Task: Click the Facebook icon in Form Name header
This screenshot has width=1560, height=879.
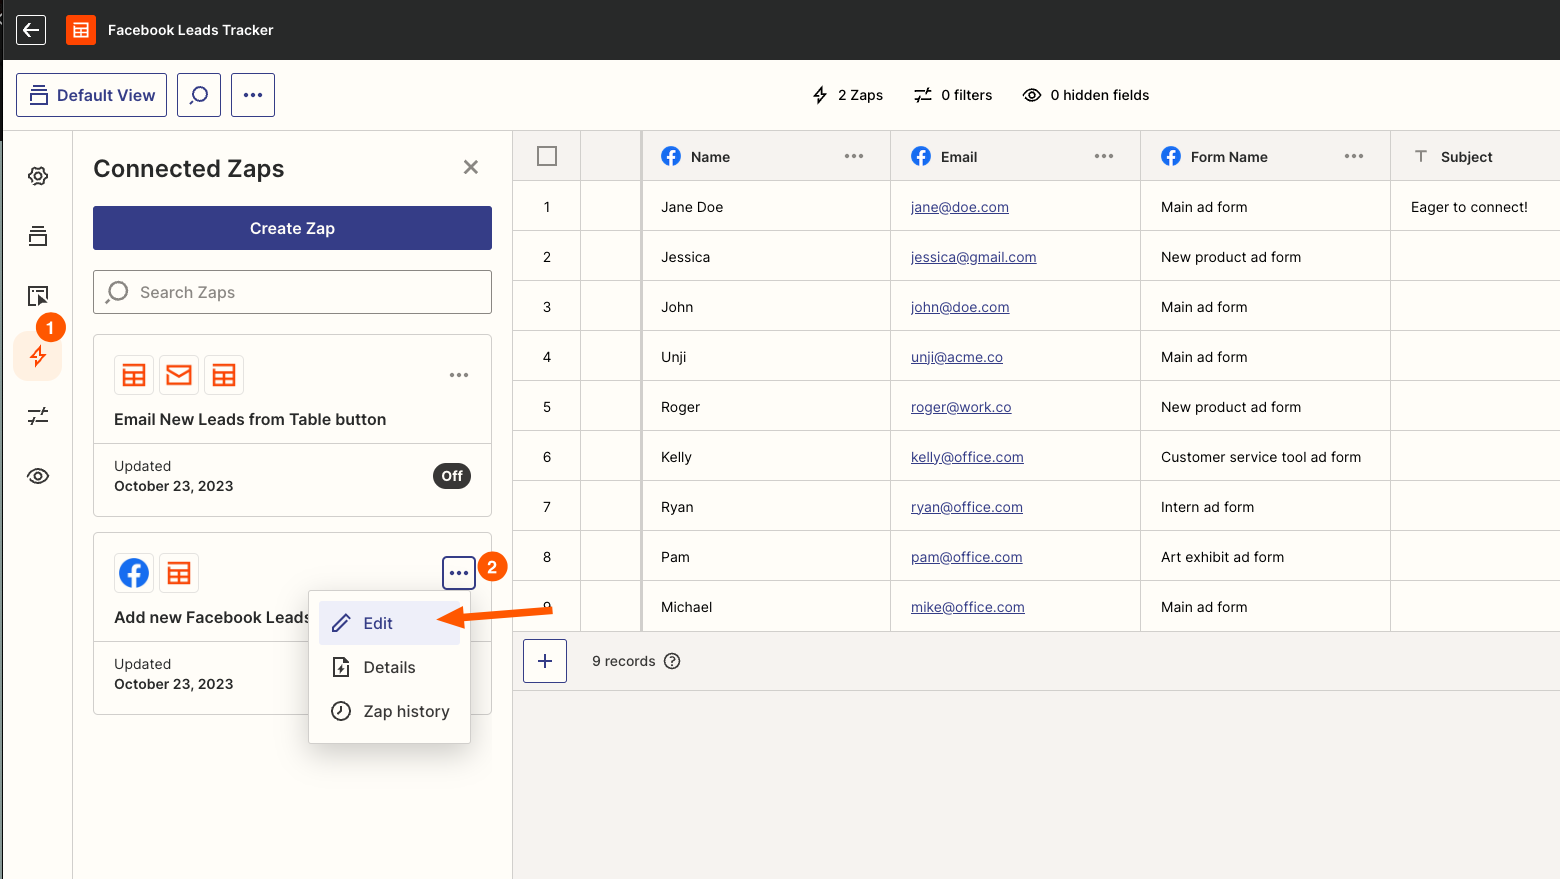Action: pos(1171,156)
